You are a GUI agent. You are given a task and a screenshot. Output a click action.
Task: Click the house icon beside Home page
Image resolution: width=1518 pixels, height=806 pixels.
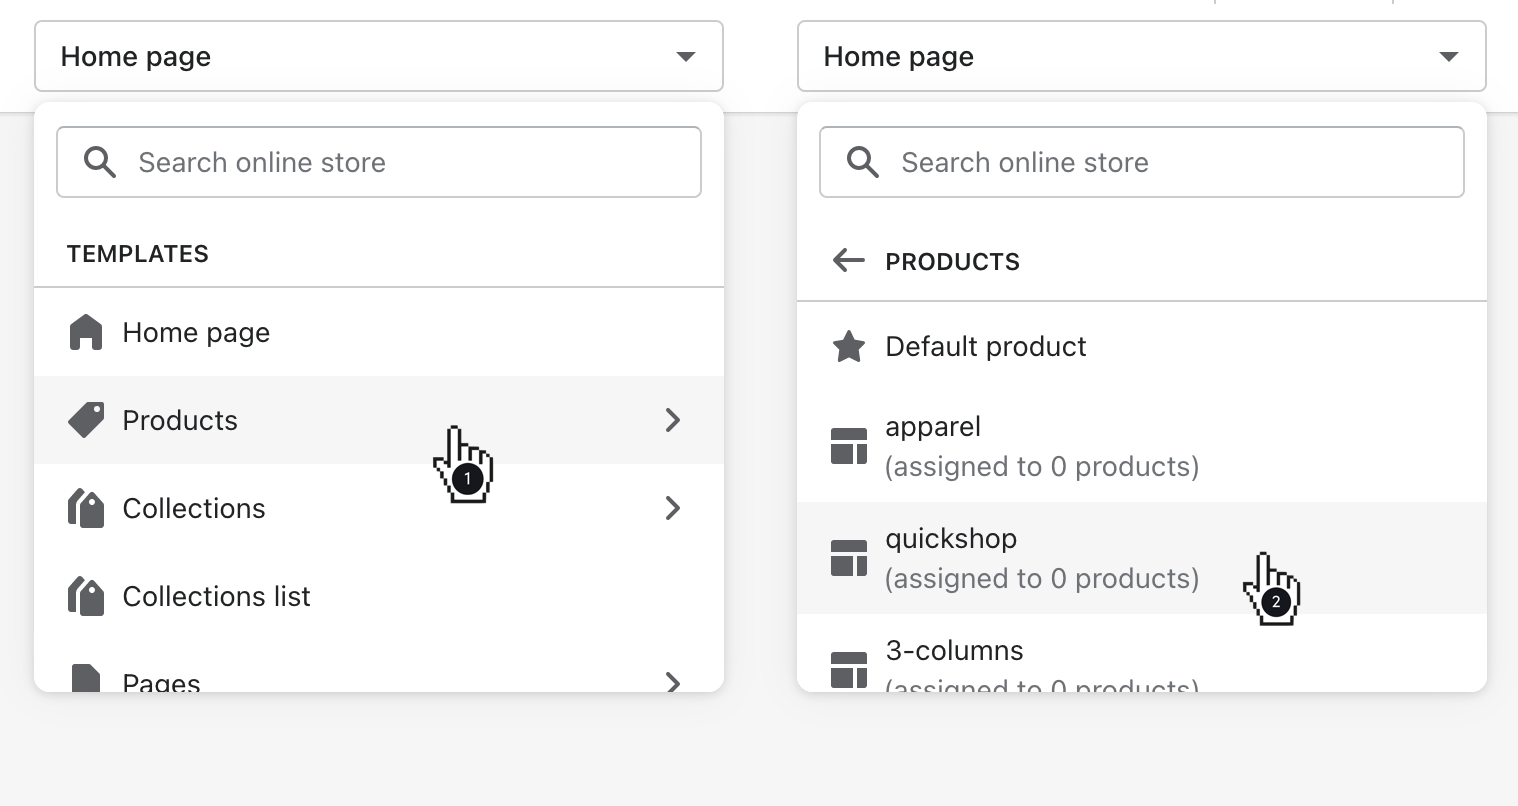point(86,333)
